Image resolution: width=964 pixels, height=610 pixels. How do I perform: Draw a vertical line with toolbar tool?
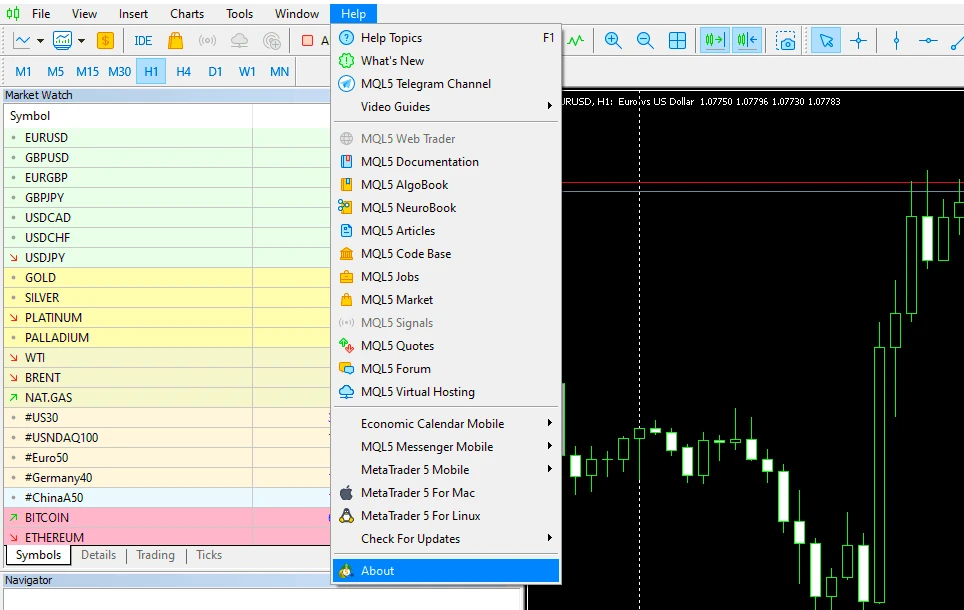(896, 41)
